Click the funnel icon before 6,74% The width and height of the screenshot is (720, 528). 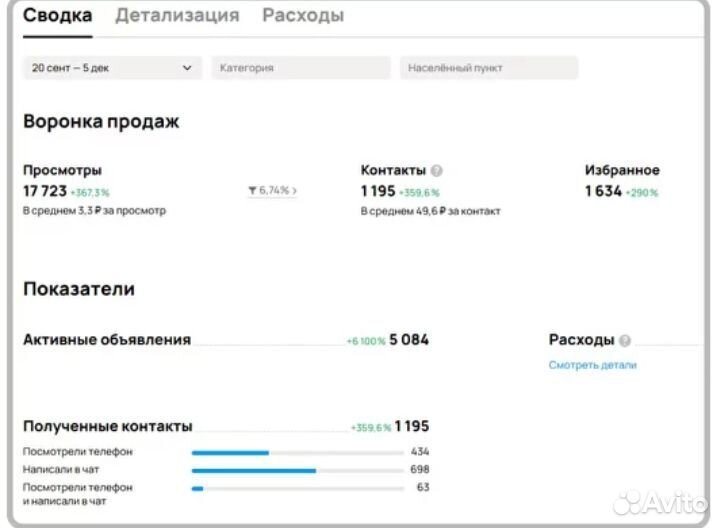click(252, 190)
